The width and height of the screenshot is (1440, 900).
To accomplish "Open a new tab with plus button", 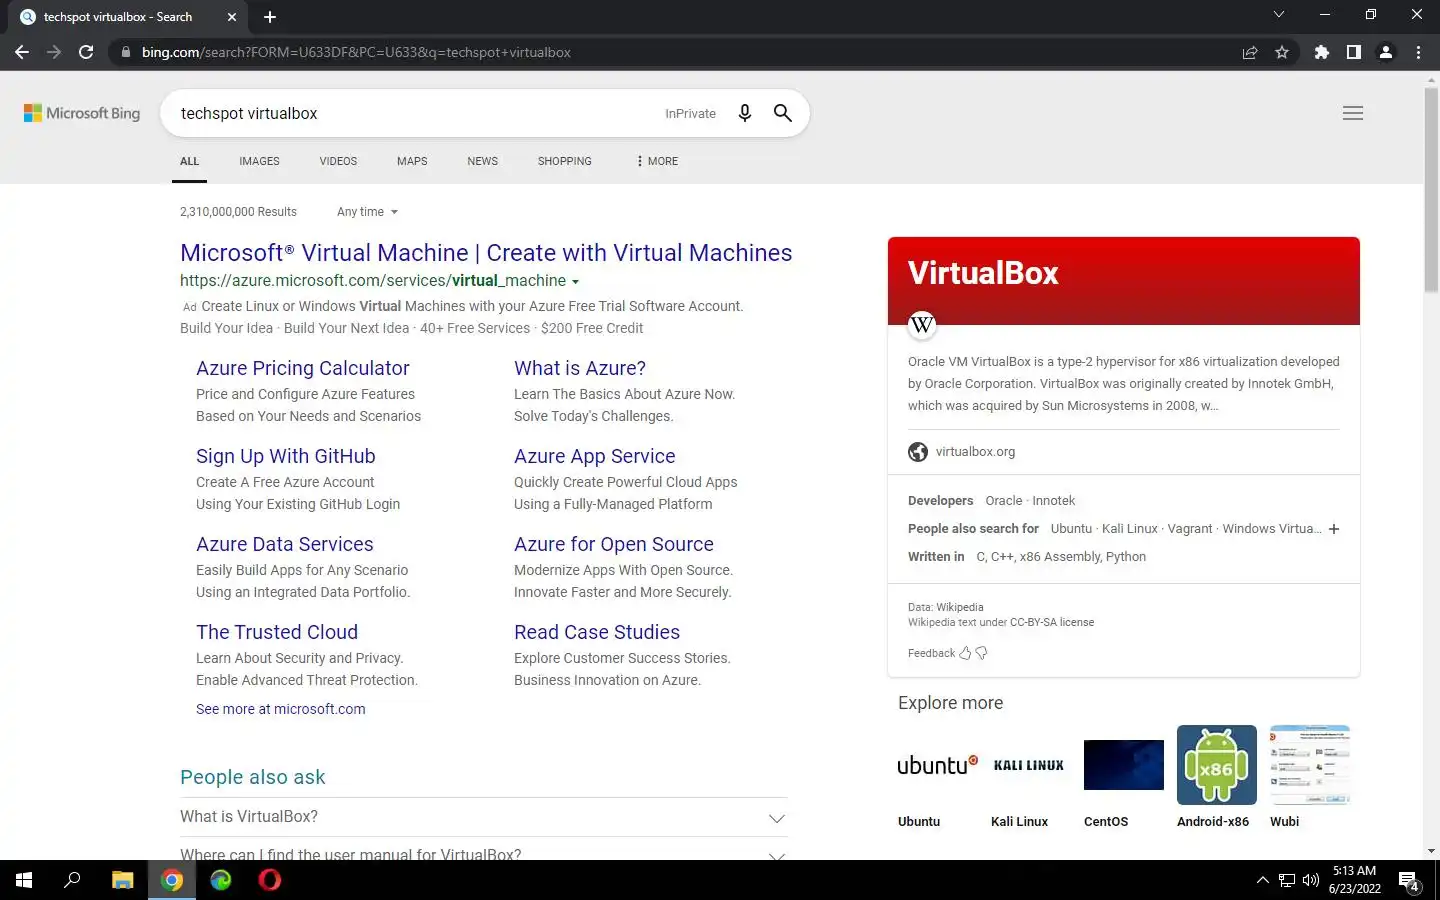I will pyautogui.click(x=270, y=17).
